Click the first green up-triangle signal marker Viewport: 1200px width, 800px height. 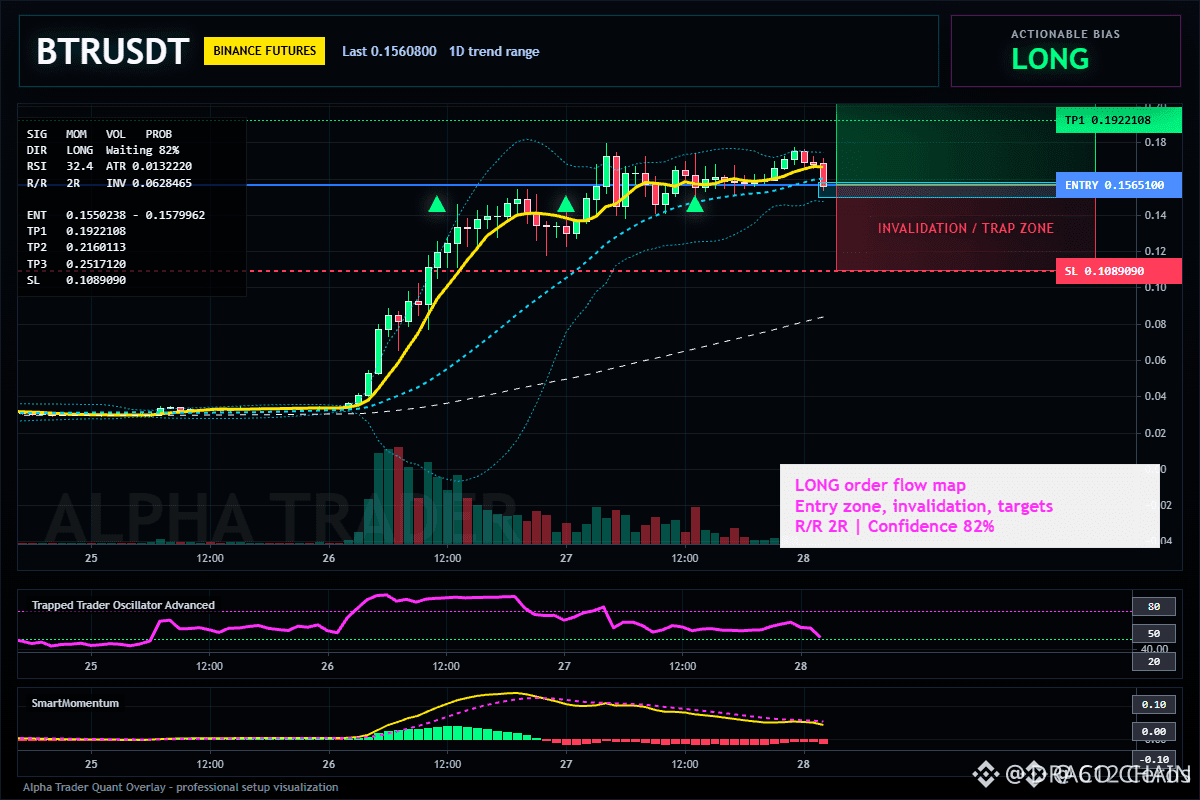click(x=436, y=205)
